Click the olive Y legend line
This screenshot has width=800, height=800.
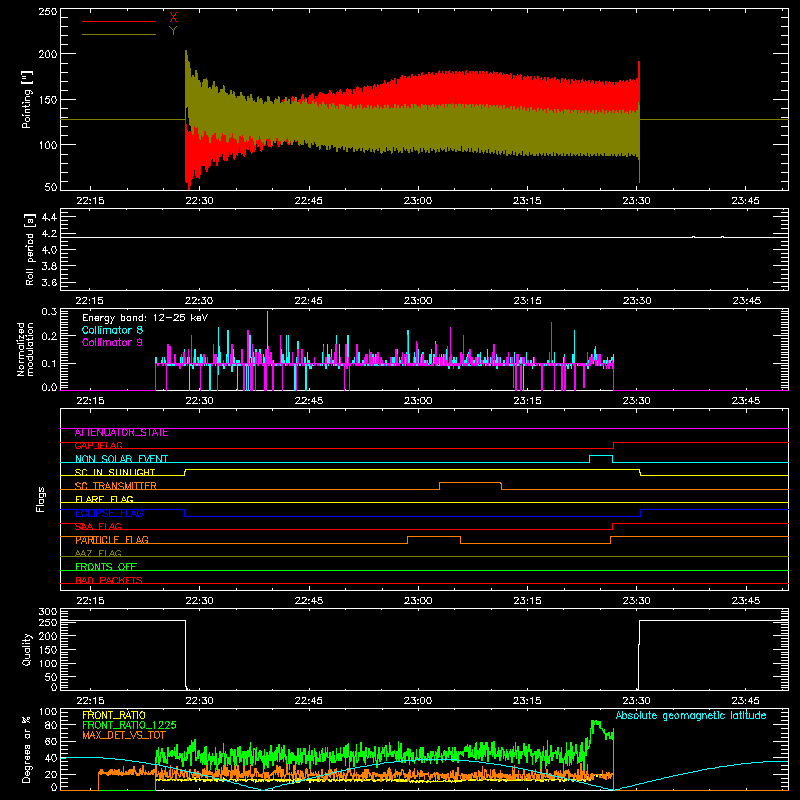pos(119,34)
